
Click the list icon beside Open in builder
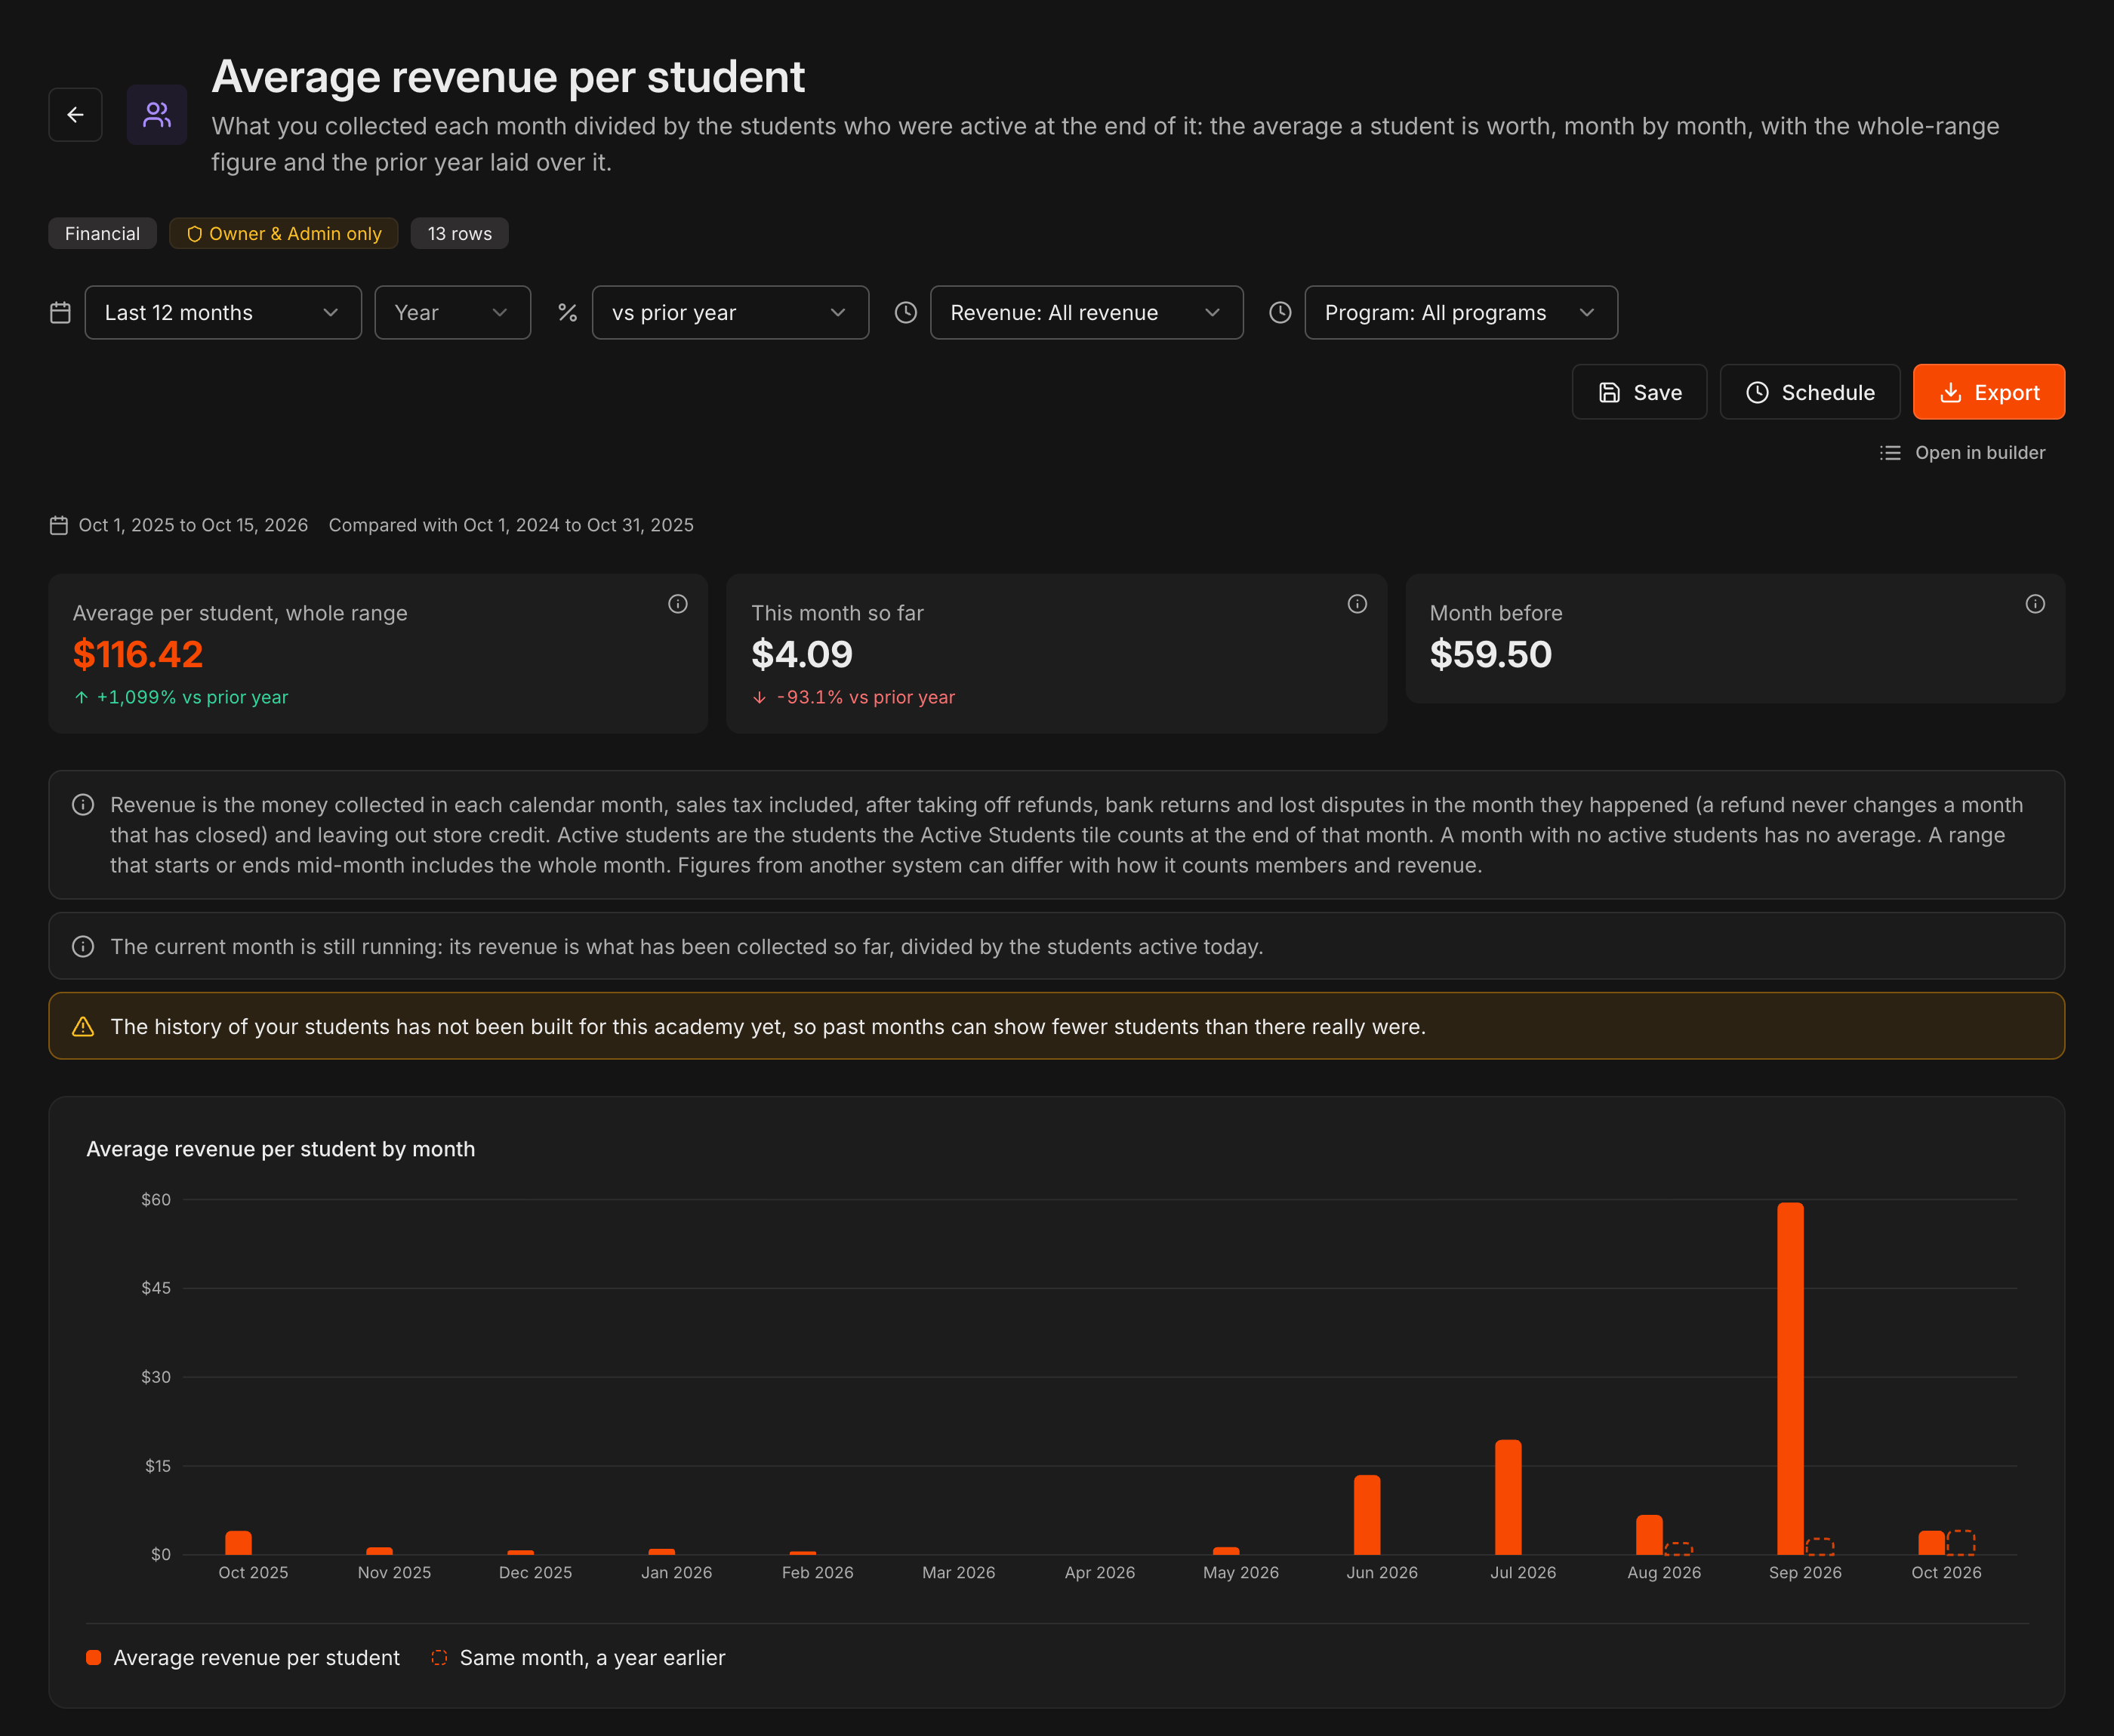coord(1889,453)
